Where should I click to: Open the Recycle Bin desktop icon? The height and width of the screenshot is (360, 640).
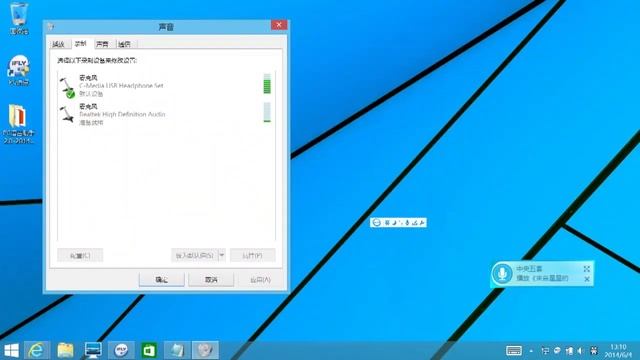(x=19, y=18)
